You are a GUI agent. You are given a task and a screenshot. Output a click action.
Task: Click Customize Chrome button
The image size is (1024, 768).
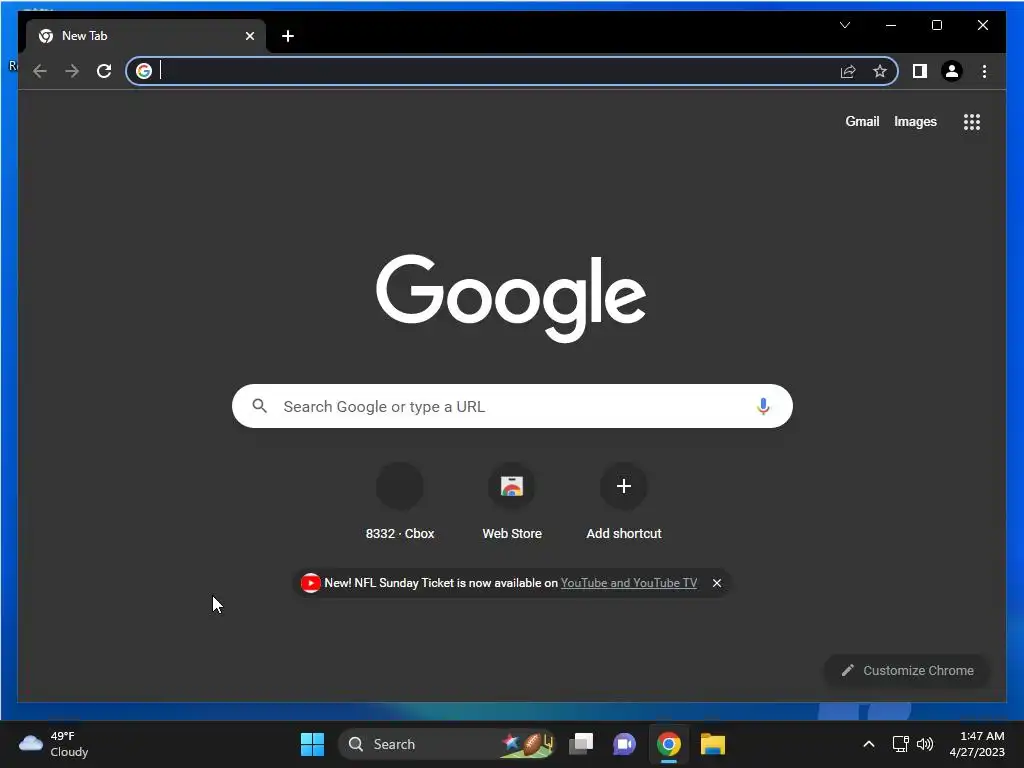(x=908, y=670)
